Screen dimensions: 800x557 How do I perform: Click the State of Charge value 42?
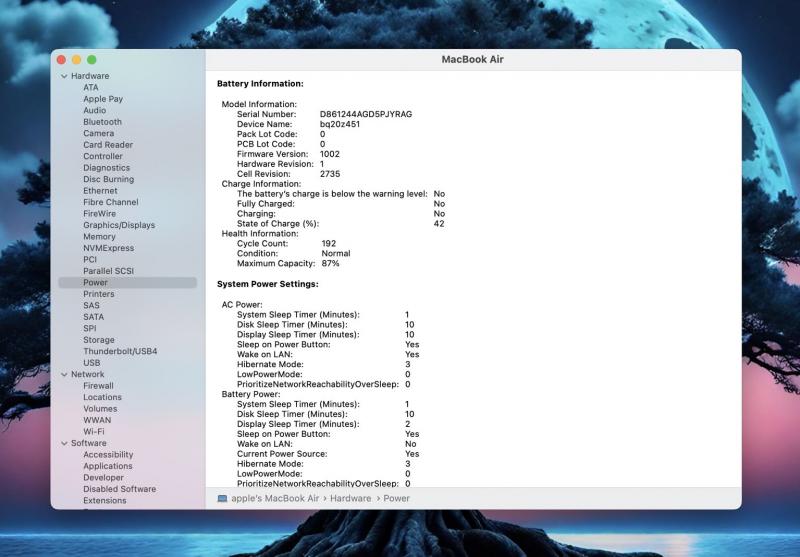click(439, 223)
